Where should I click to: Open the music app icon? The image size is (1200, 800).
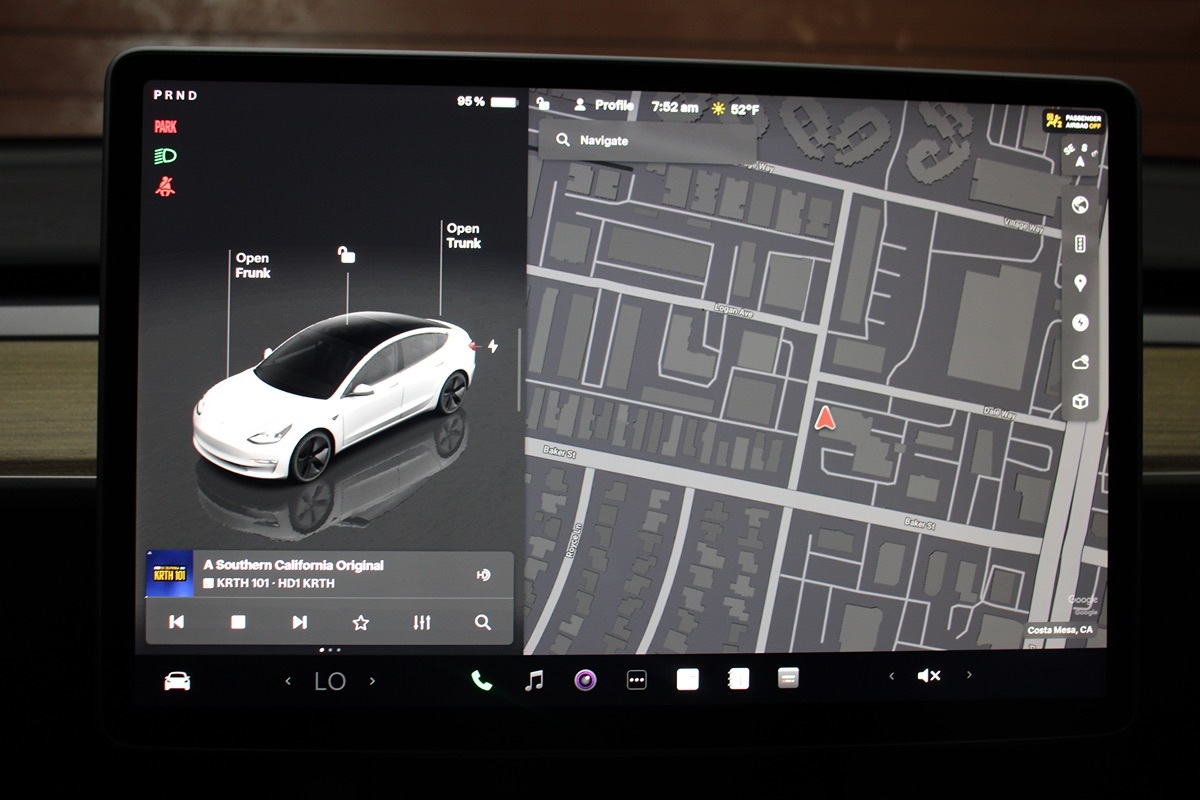click(535, 681)
